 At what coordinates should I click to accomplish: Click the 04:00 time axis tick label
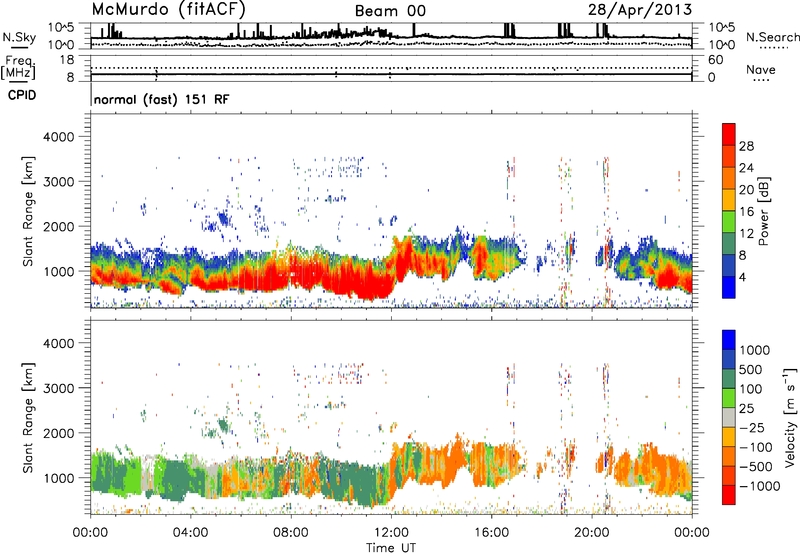click(x=190, y=533)
